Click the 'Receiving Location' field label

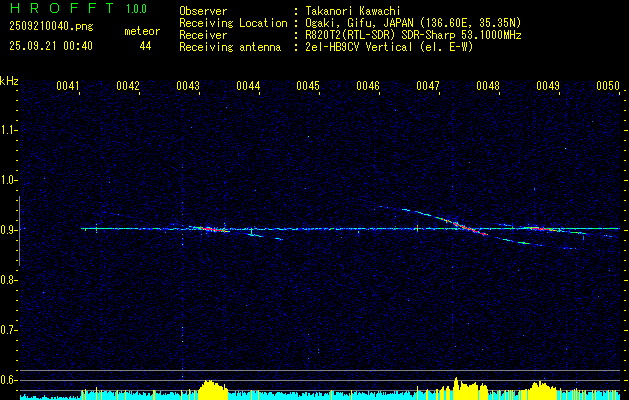click(233, 23)
